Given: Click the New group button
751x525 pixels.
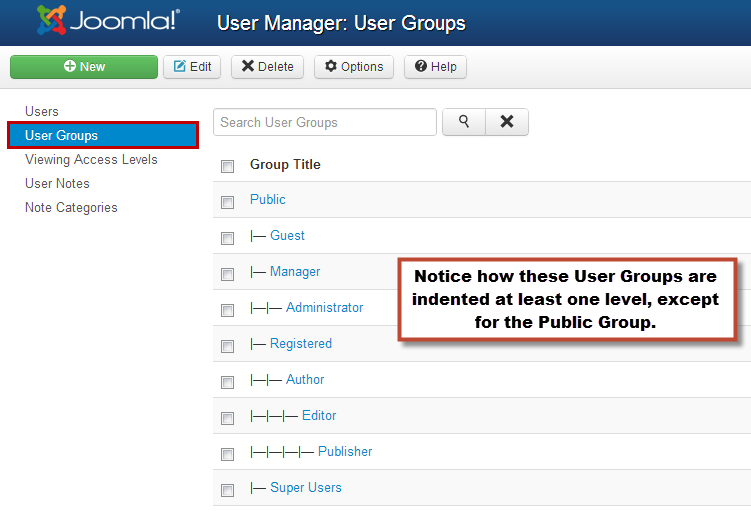Looking at the screenshot, I should coord(84,67).
